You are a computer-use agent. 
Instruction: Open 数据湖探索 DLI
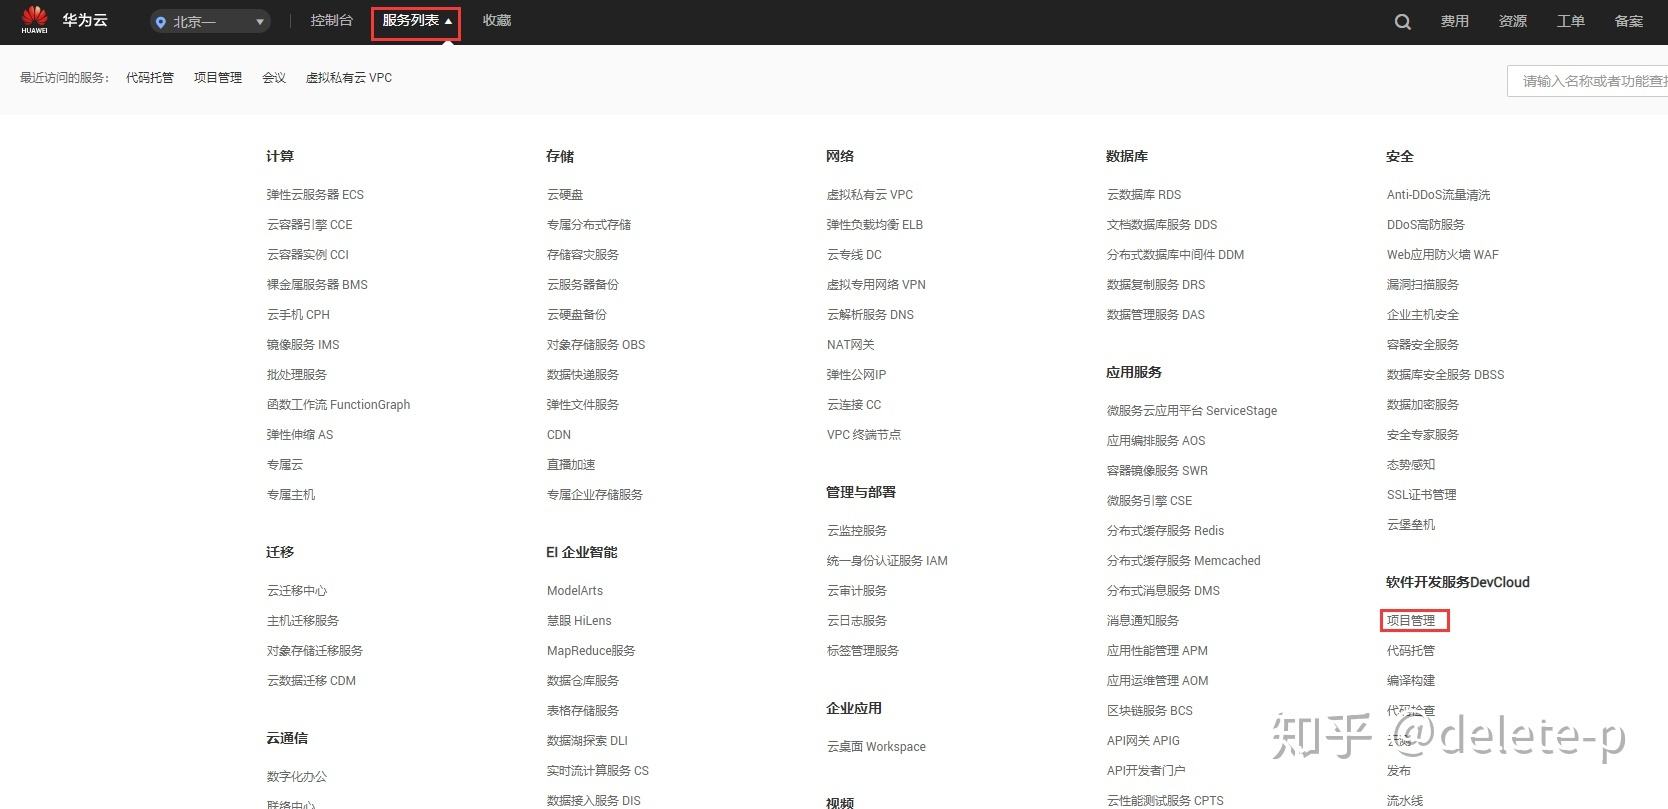click(x=587, y=741)
